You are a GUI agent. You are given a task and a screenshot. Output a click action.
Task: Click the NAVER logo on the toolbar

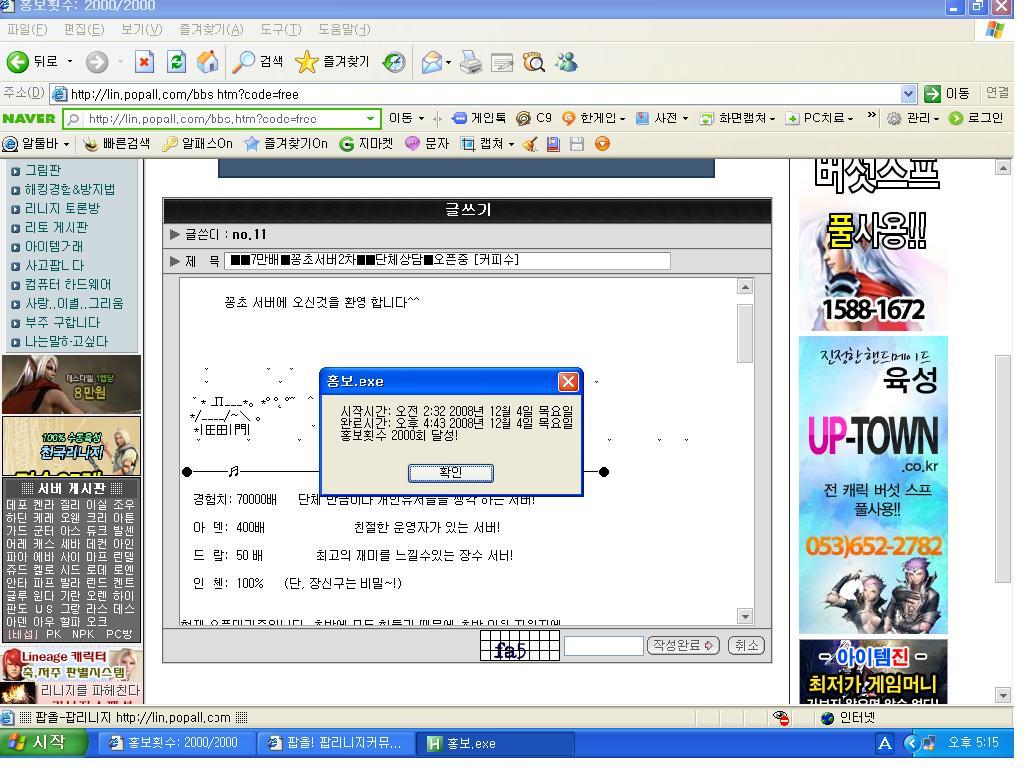click(x=29, y=119)
